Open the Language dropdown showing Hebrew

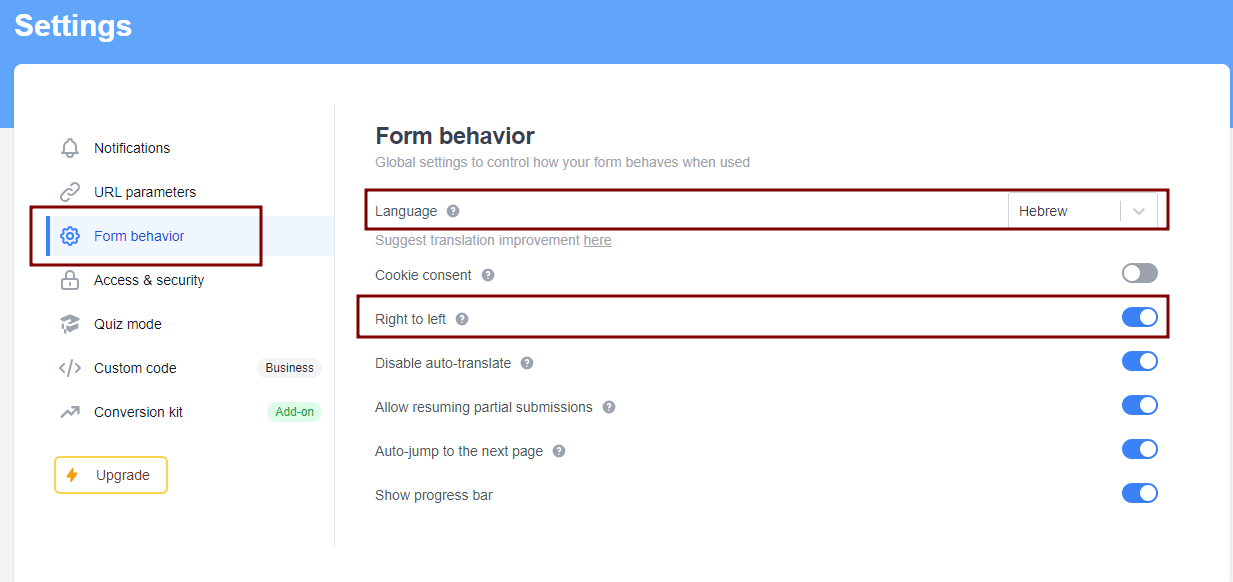pyautogui.click(x=1064, y=211)
